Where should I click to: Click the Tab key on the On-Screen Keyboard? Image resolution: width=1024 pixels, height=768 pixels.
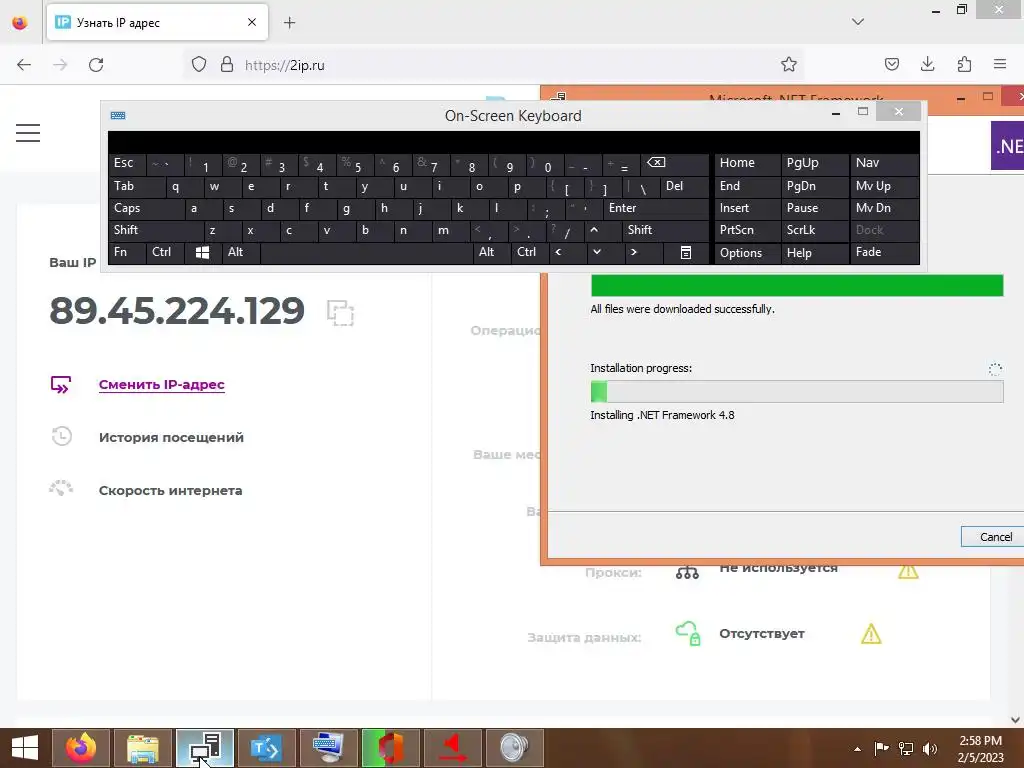(x=136, y=186)
